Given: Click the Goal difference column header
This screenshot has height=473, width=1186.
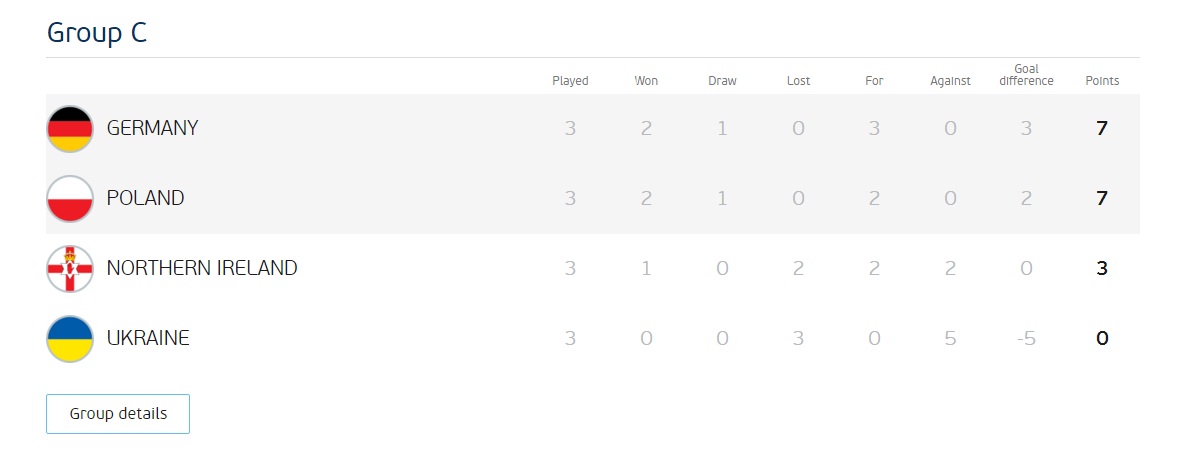Looking at the screenshot, I should click(1026, 75).
